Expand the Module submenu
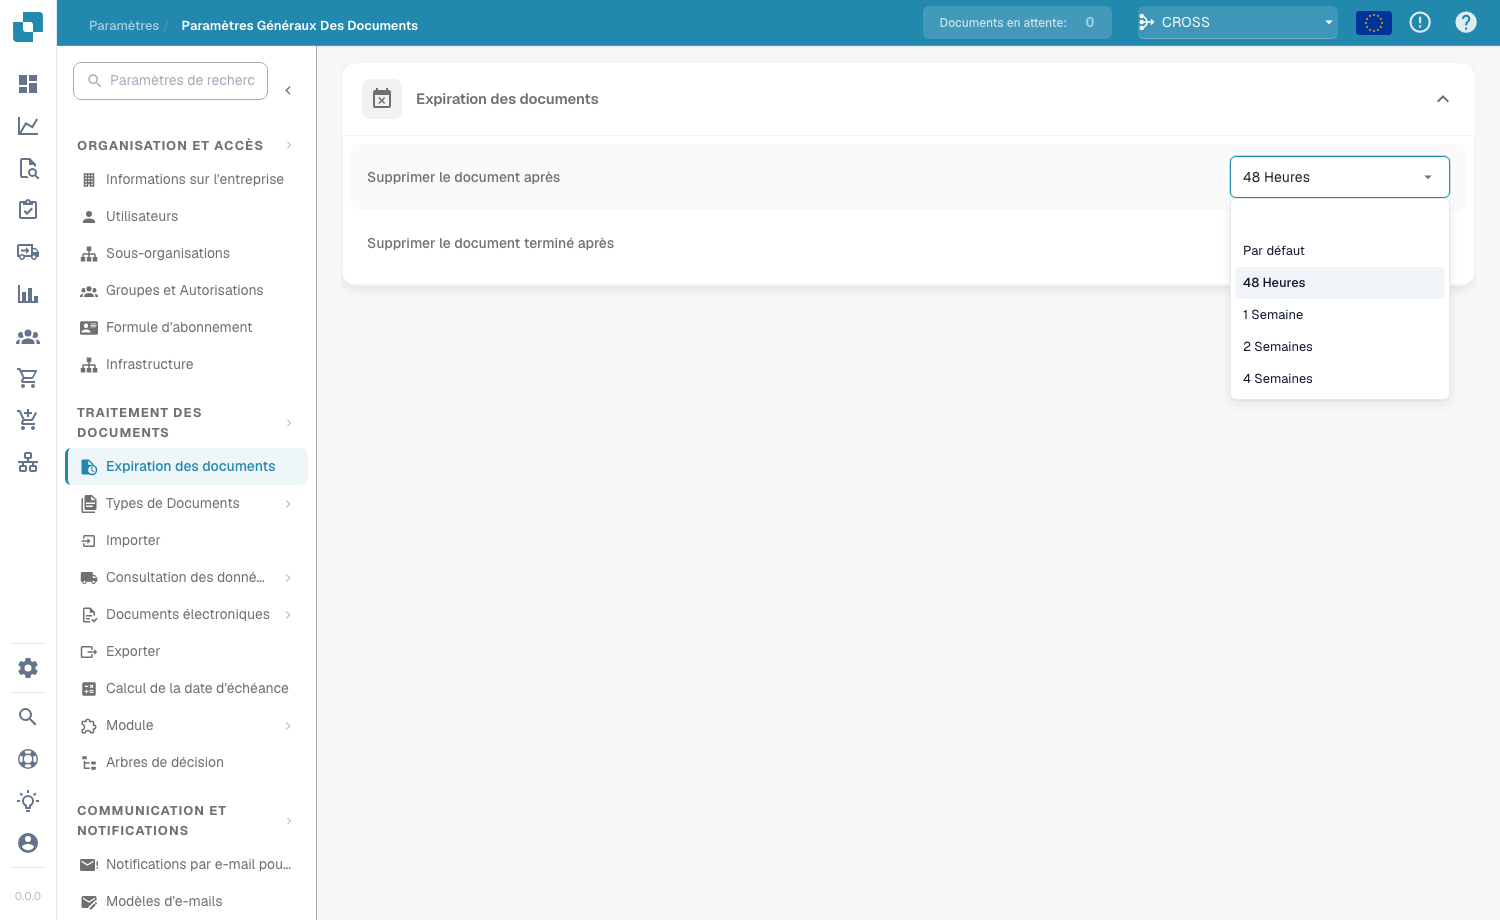The height and width of the screenshot is (920, 1500). (x=288, y=726)
